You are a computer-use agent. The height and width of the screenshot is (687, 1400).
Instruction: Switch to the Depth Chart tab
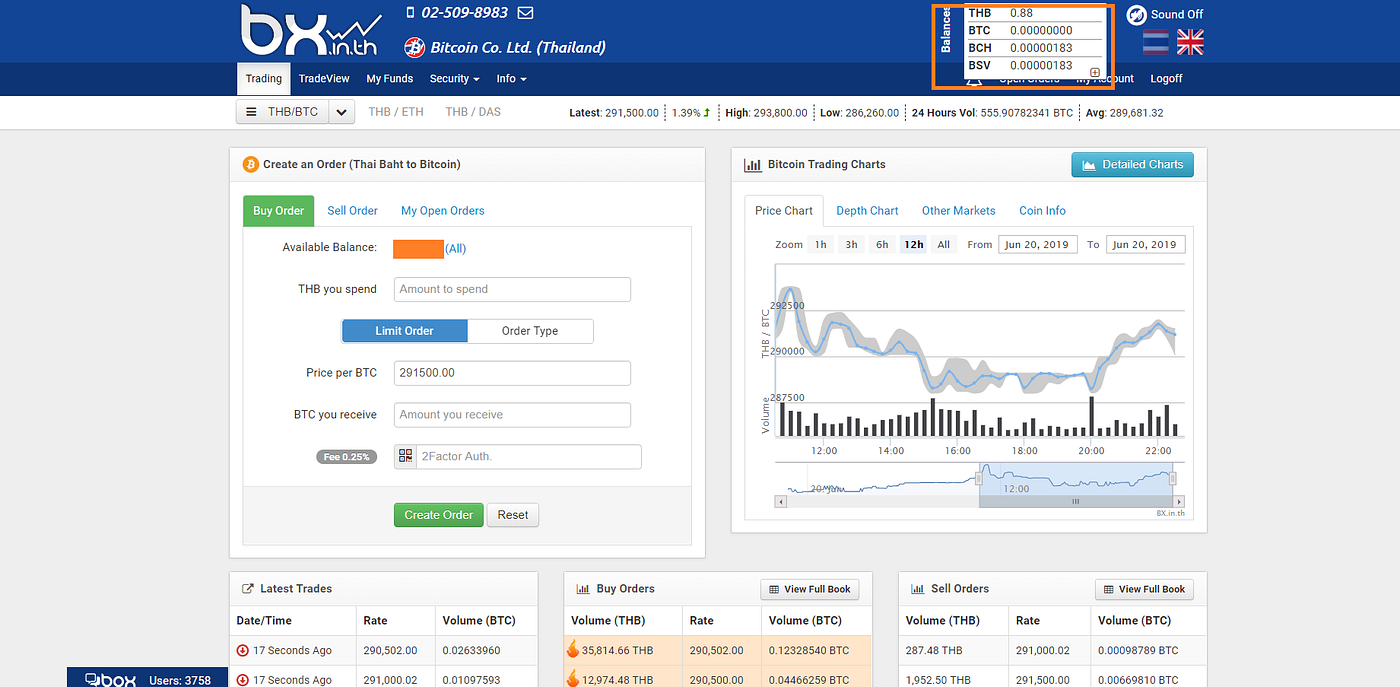(x=867, y=211)
